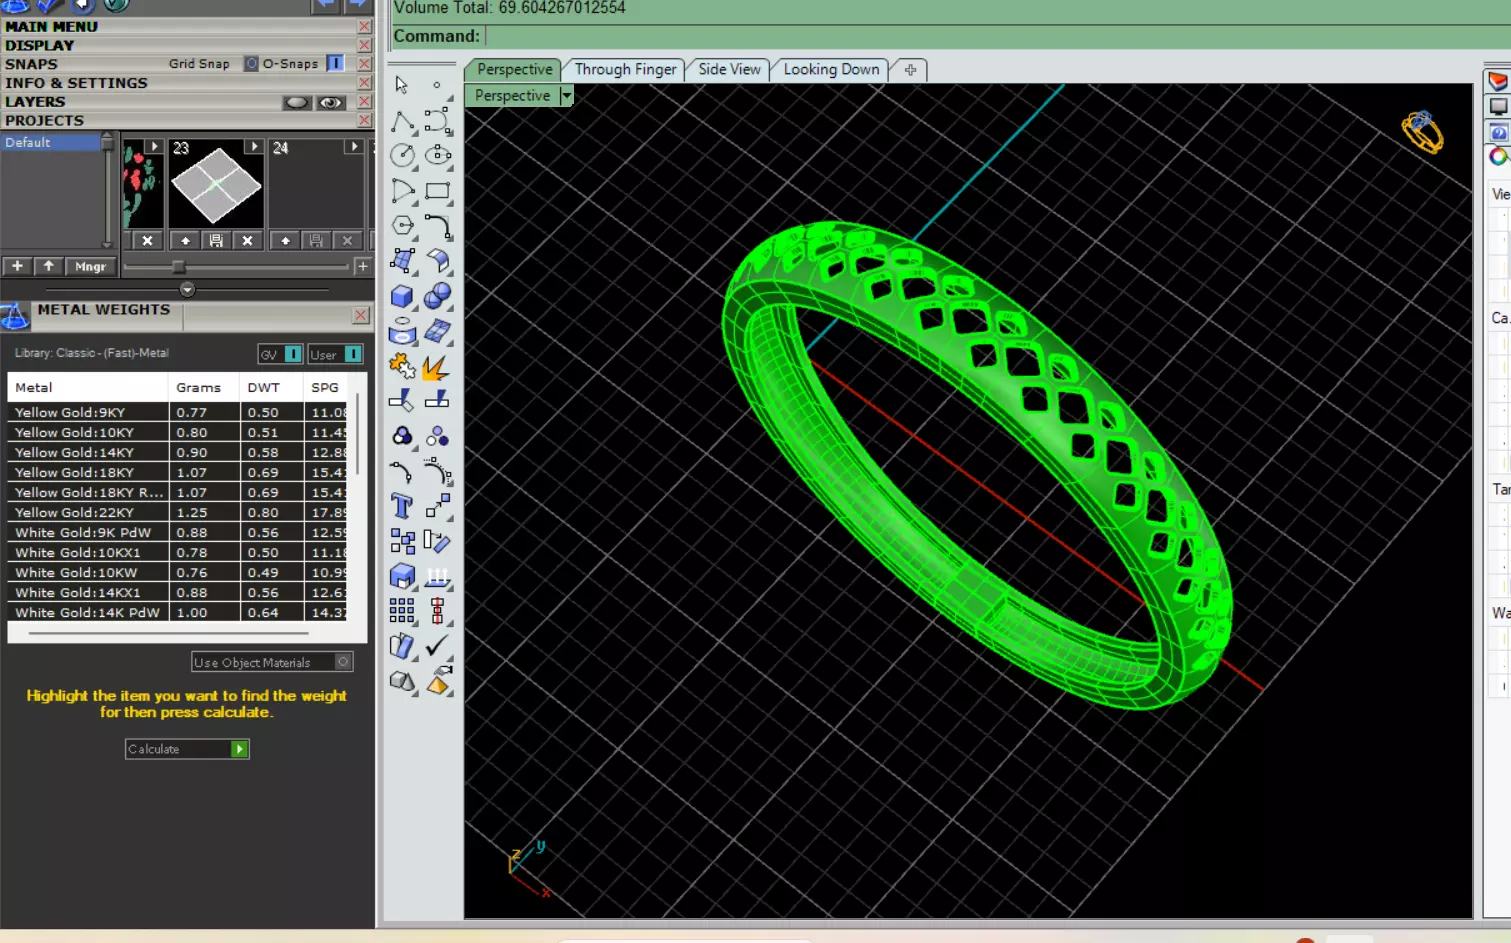Add a new viewport tab

910,70
